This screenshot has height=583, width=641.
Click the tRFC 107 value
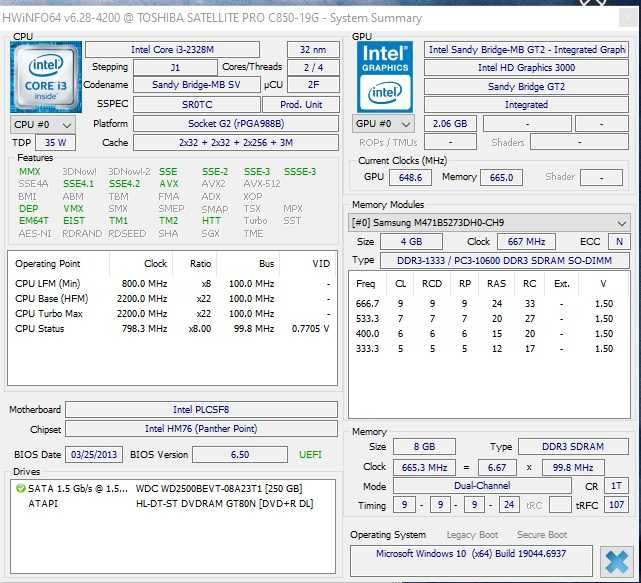[616, 505]
